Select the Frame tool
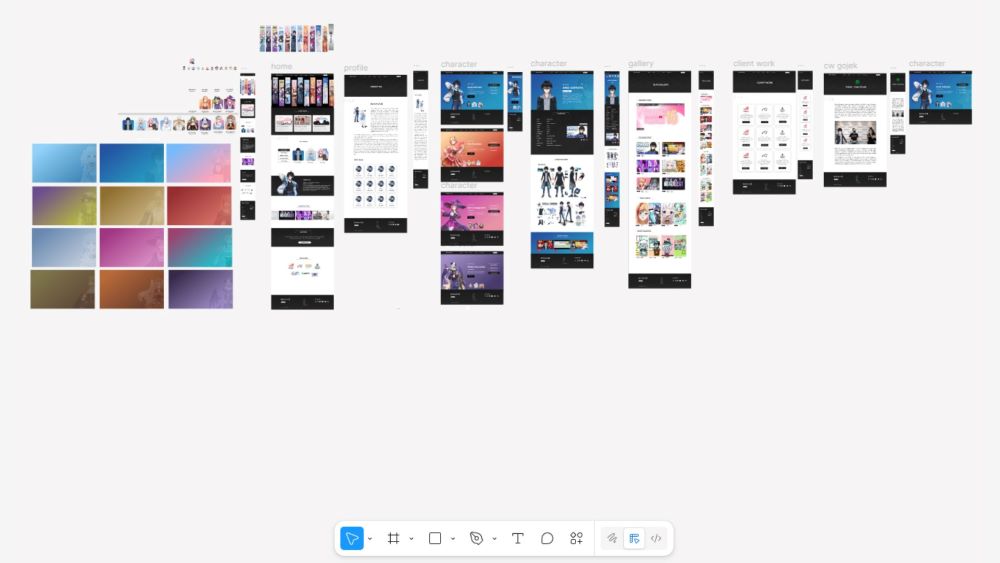This screenshot has width=1000, height=563. 394,538
